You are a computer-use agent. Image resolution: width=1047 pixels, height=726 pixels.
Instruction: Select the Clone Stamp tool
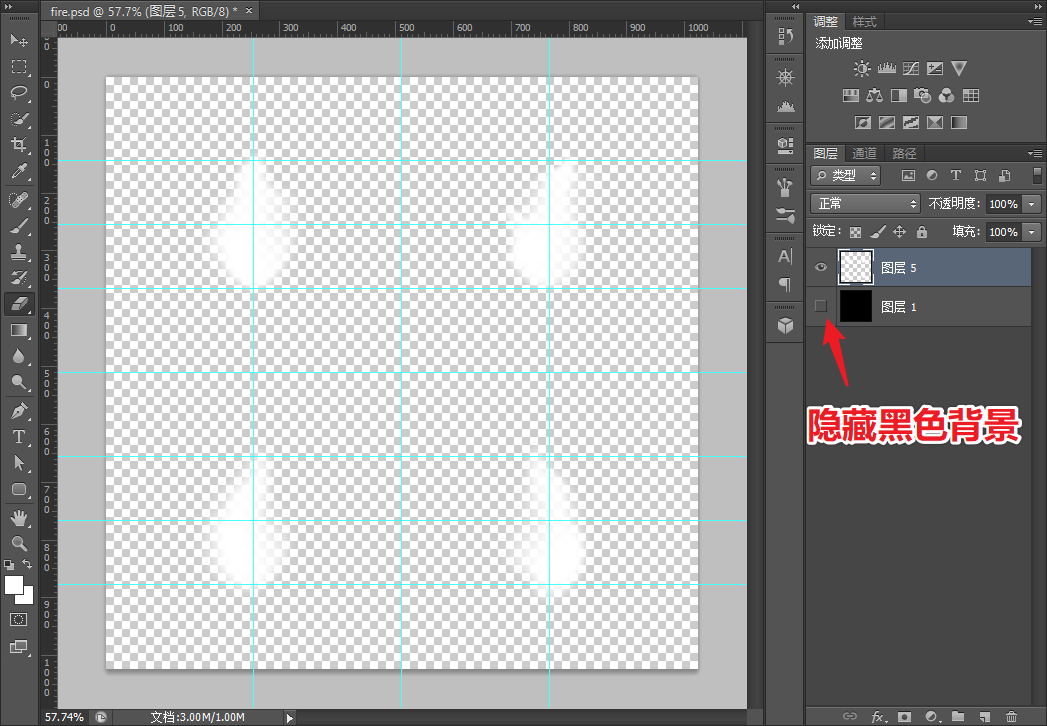(x=19, y=252)
